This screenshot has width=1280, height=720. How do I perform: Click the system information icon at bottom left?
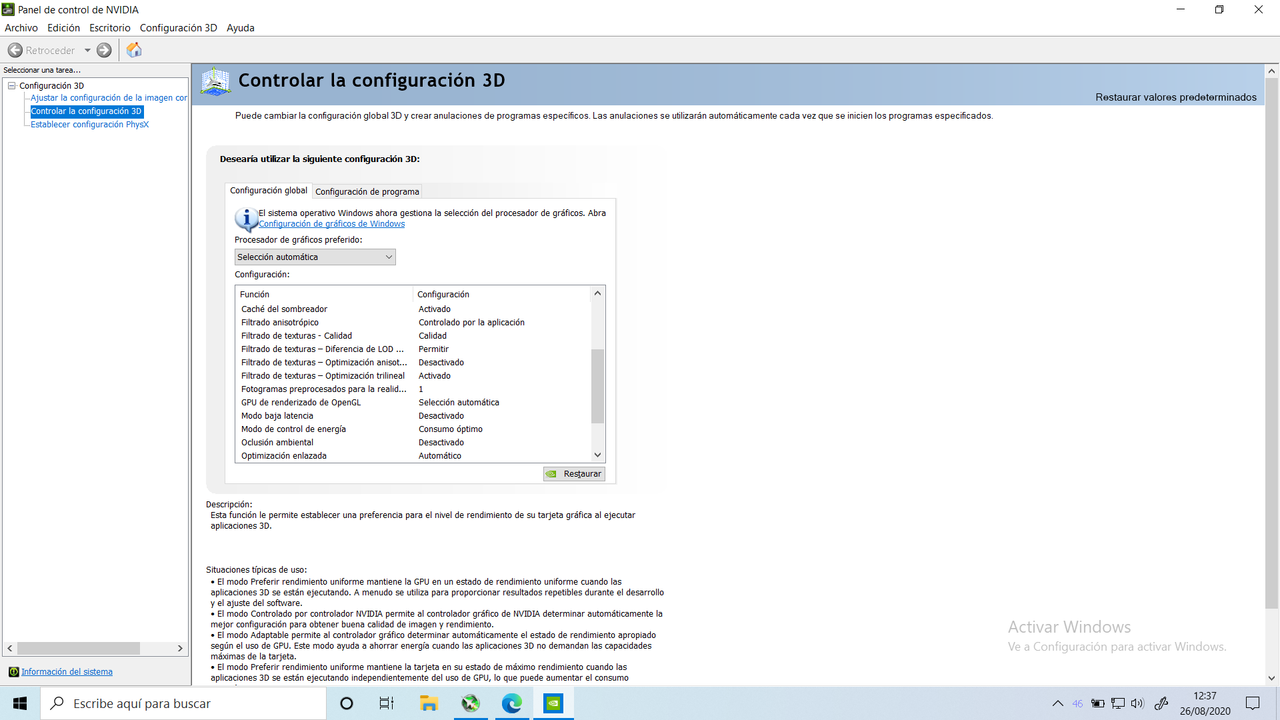13,672
